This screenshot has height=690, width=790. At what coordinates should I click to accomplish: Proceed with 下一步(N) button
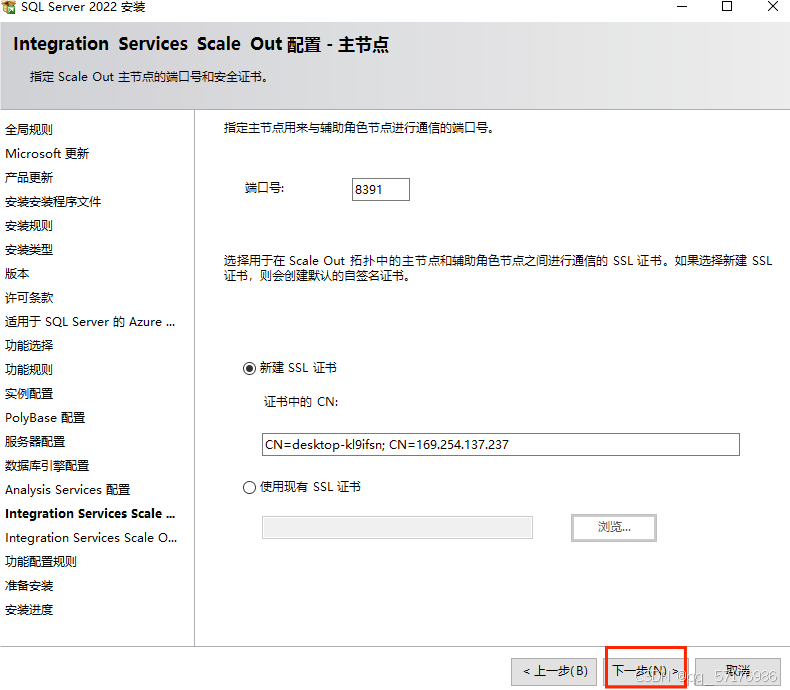point(646,671)
